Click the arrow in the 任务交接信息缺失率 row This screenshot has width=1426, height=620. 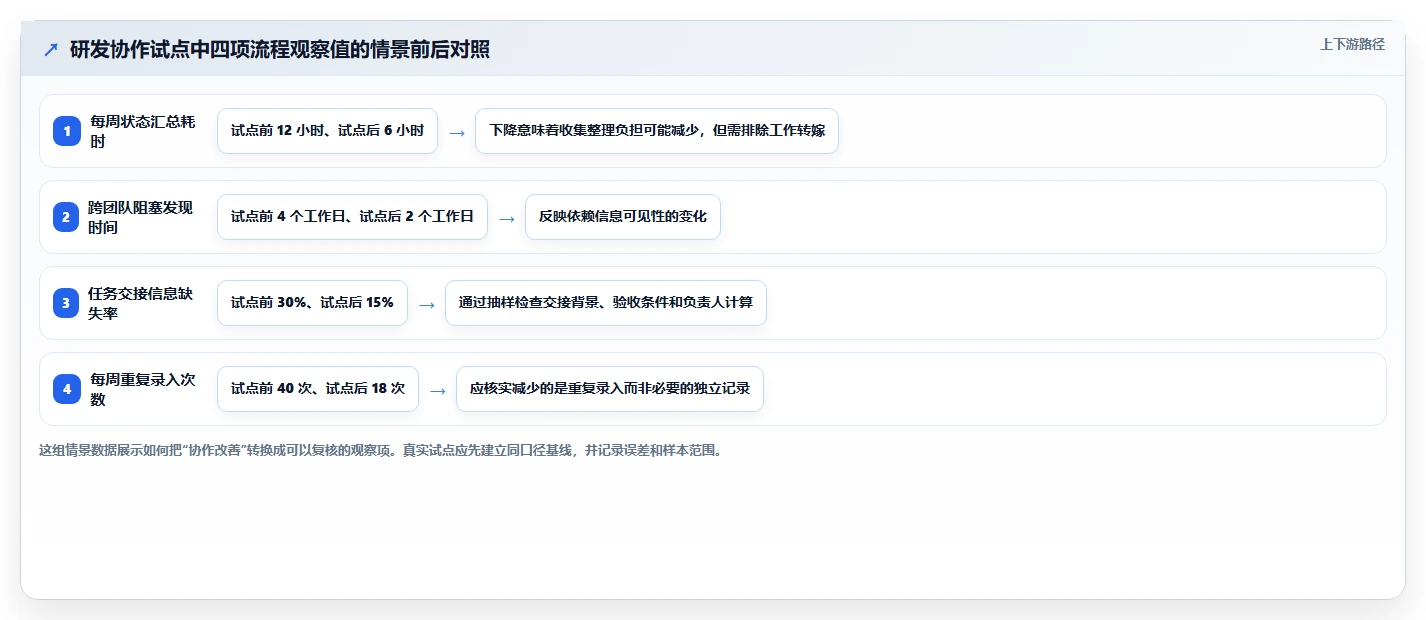426,304
